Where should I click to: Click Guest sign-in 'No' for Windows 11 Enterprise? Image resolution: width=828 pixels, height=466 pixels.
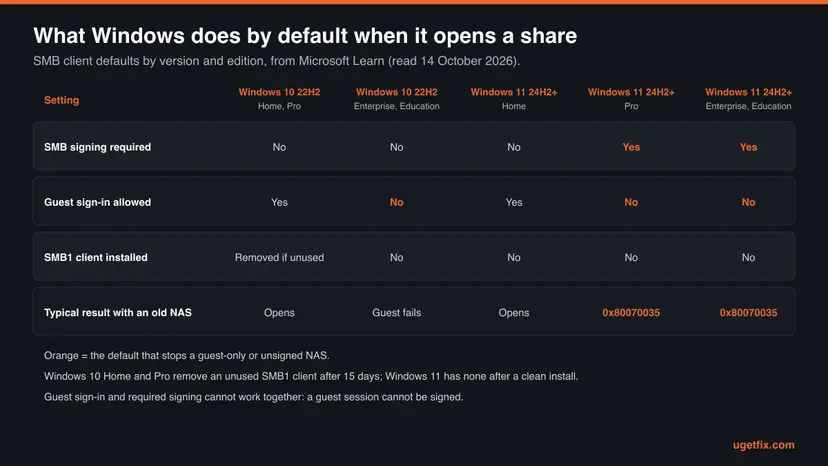748,202
